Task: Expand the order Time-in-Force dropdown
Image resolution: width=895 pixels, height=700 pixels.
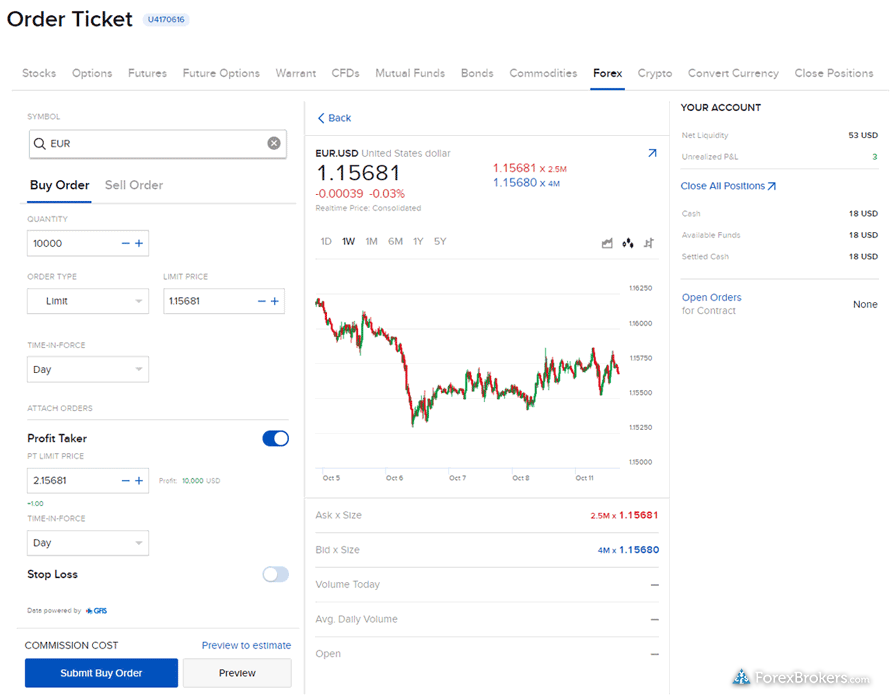Action: point(88,370)
